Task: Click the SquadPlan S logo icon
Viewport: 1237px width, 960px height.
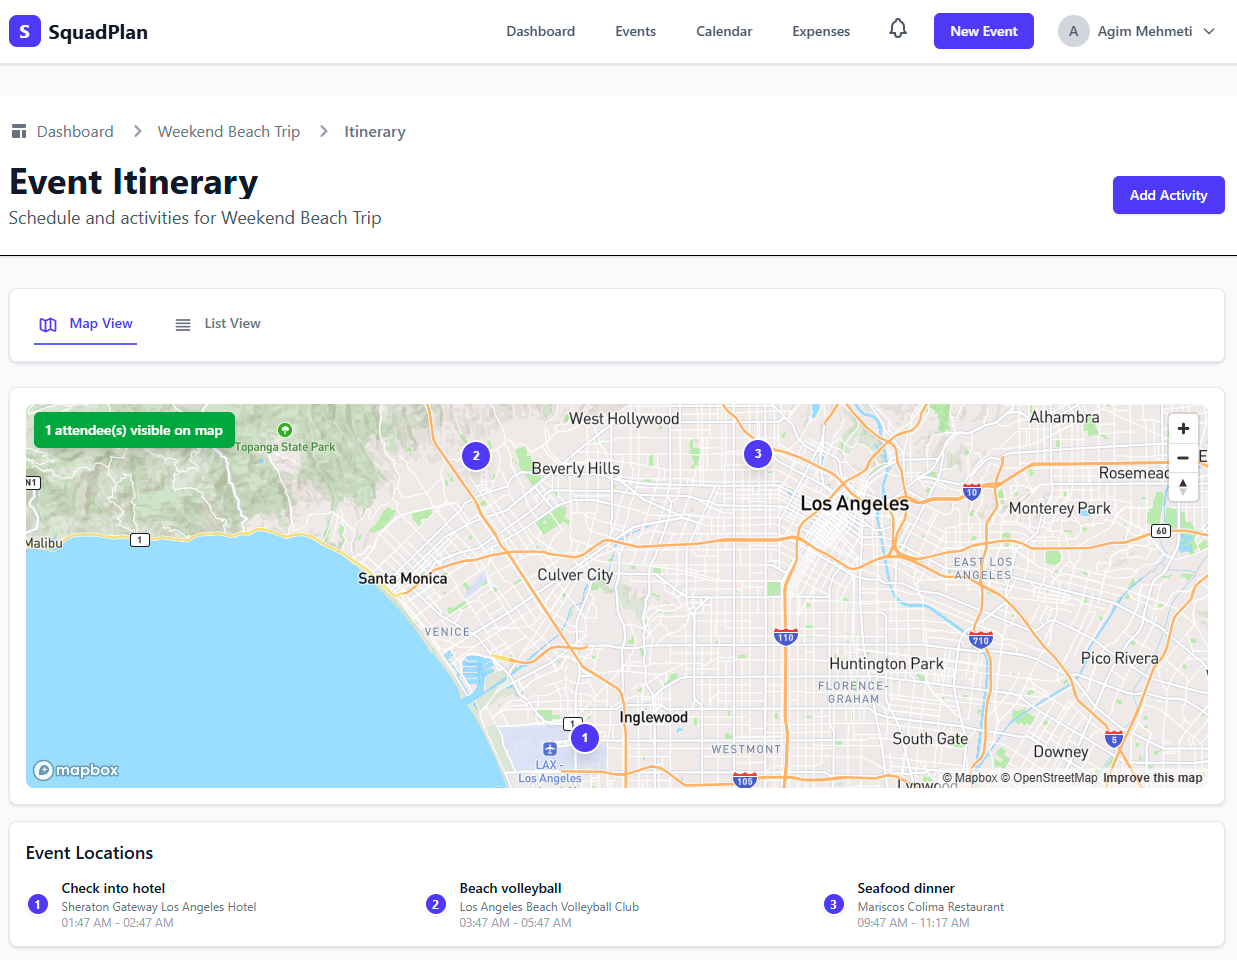Action: 25,31
